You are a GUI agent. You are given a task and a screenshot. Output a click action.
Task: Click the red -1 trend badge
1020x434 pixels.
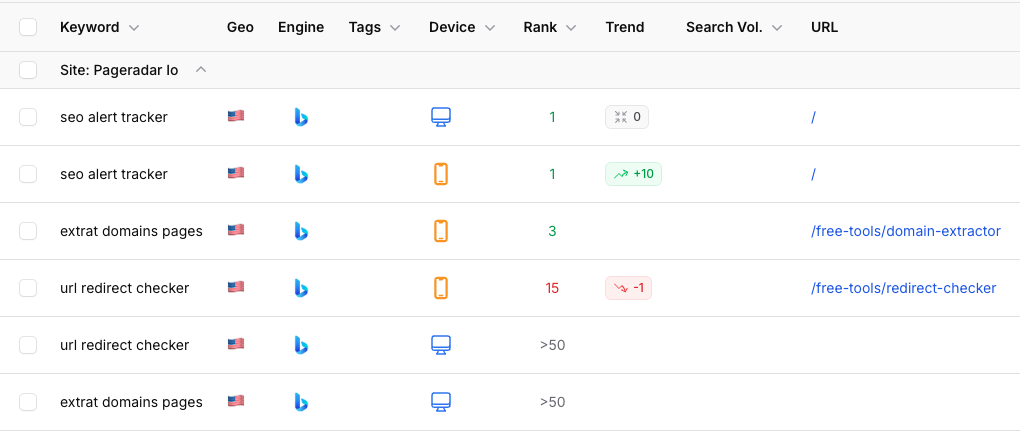pos(628,288)
